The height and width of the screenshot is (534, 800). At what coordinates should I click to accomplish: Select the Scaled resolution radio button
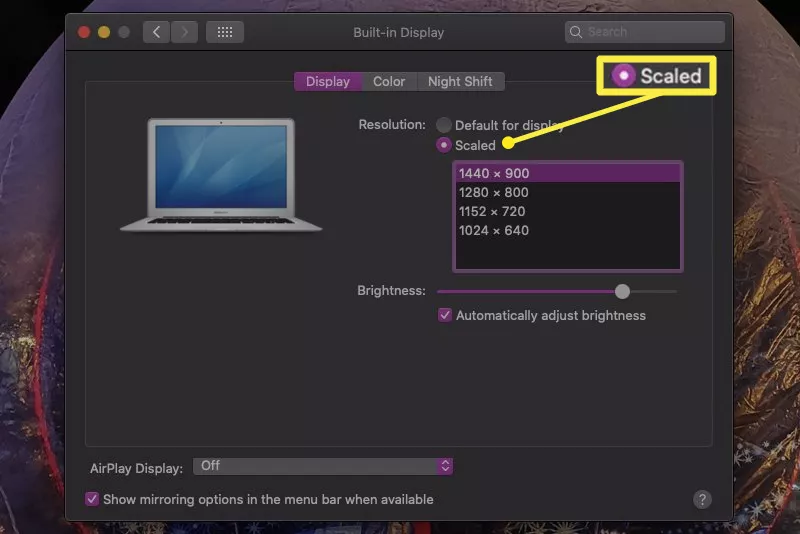click(x=443, y=145)
